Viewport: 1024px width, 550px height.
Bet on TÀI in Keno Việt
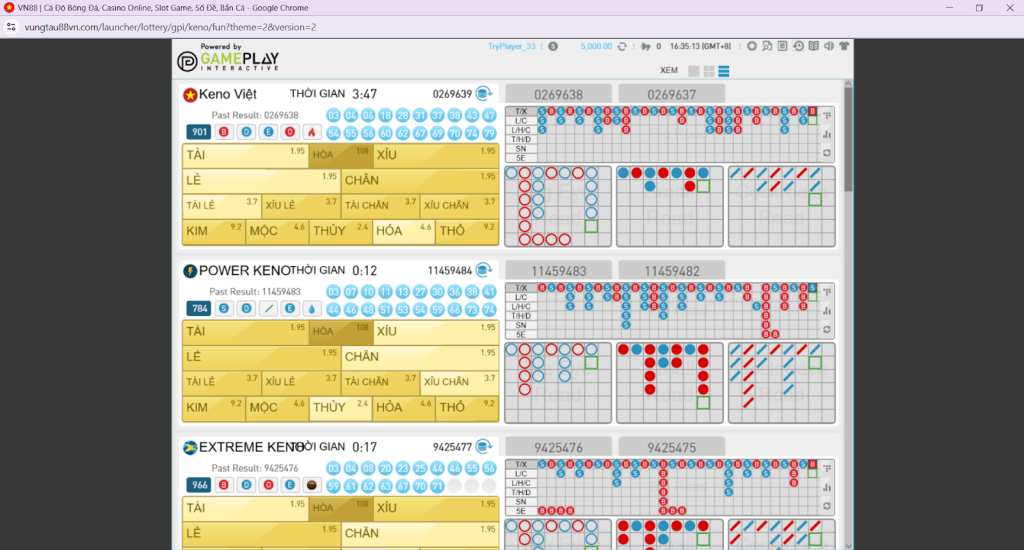(x=245, y=155)
